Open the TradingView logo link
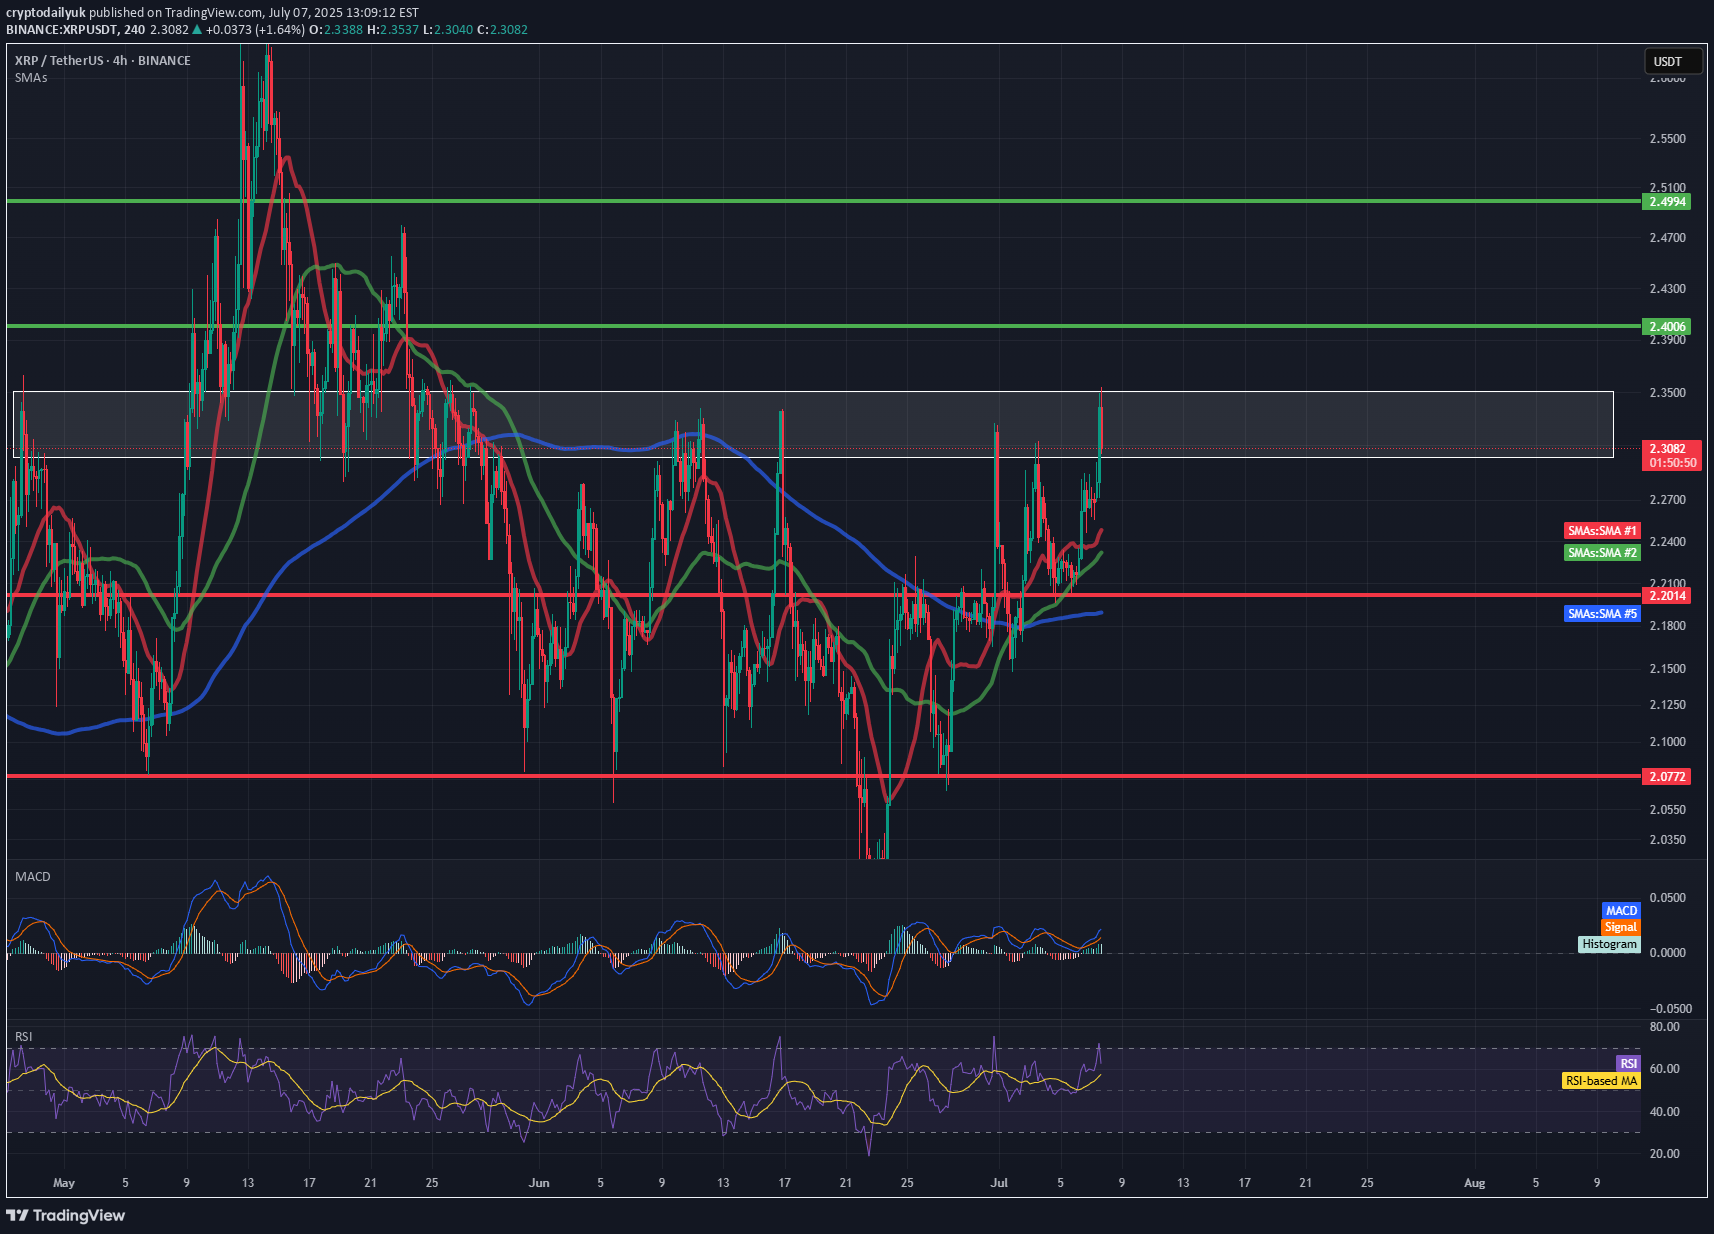This screenshot has height=1234, width=1714. [66, 1215]
